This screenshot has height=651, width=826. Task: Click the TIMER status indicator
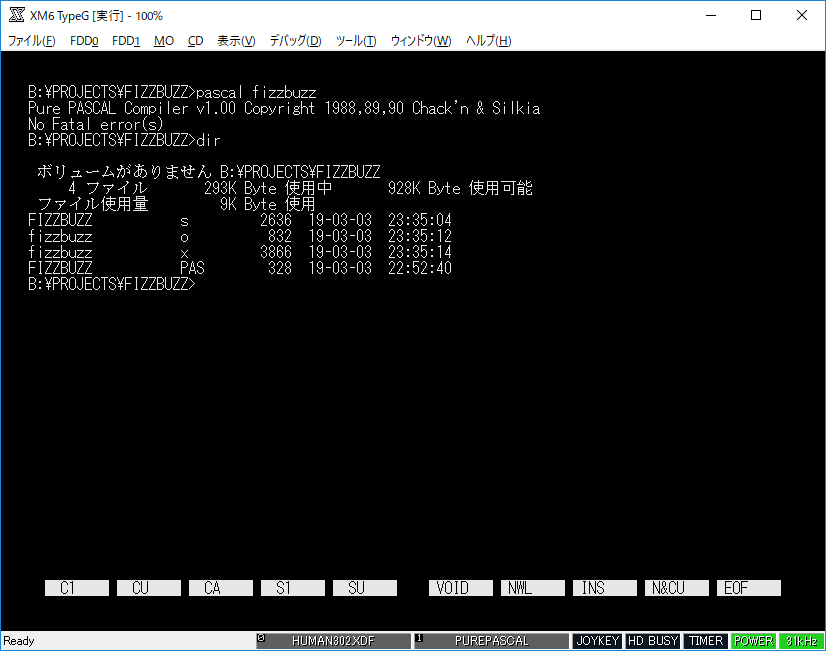coord(706,641)
